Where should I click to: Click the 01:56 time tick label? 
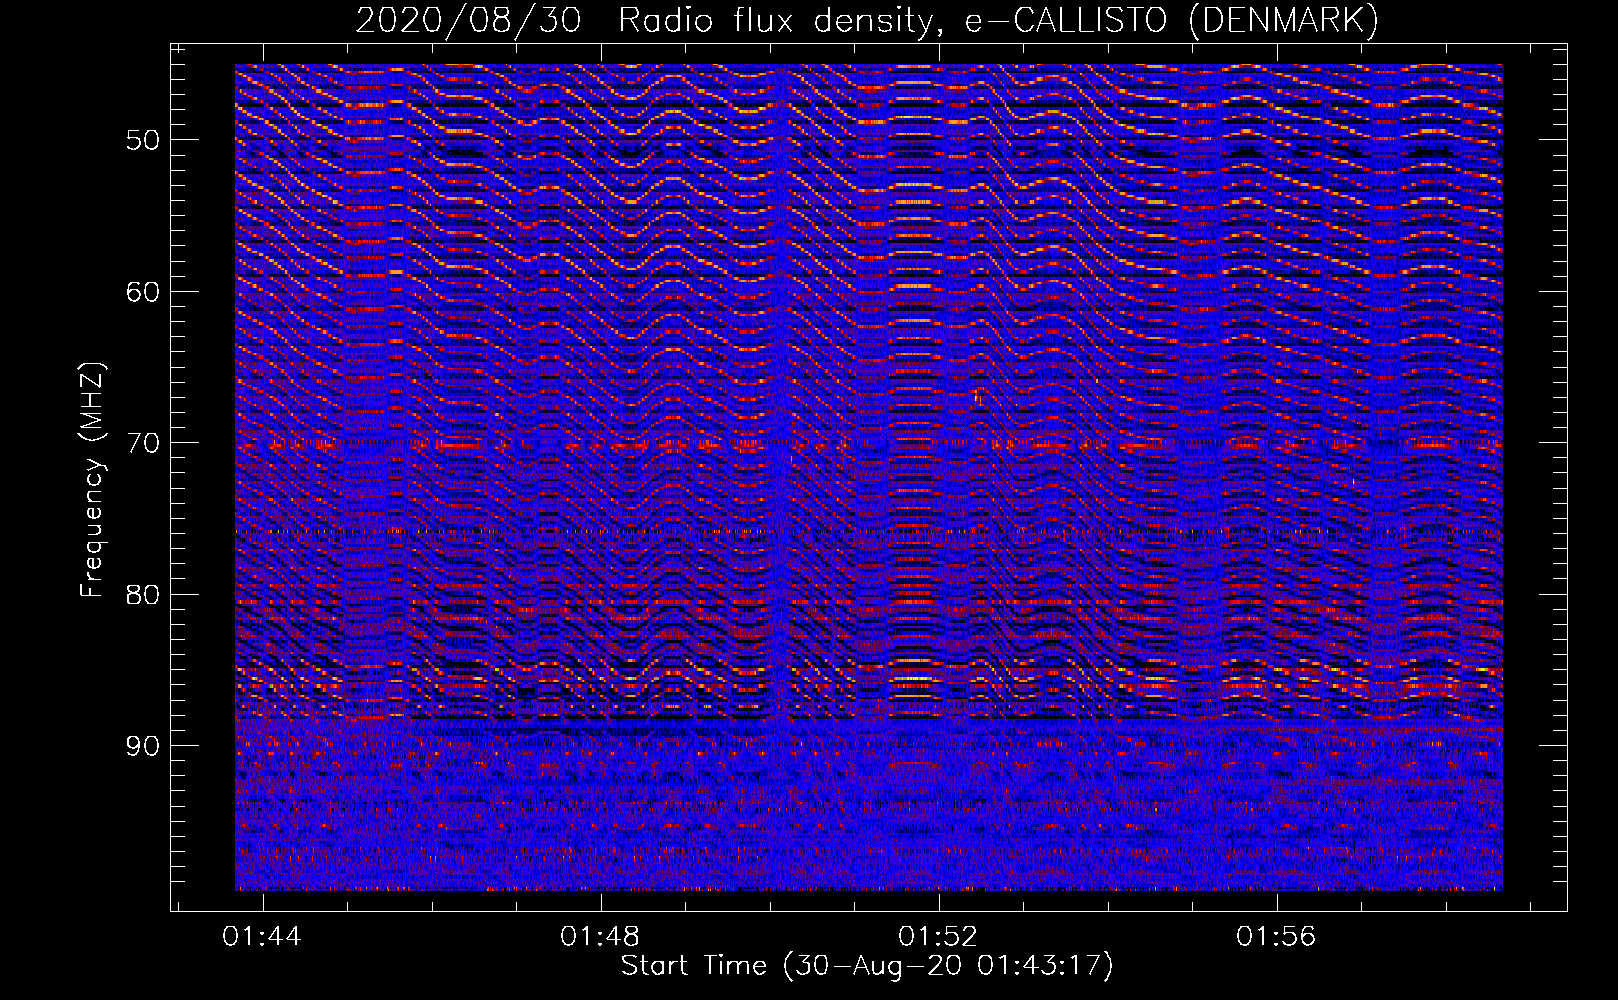[x=1276, y=937]
